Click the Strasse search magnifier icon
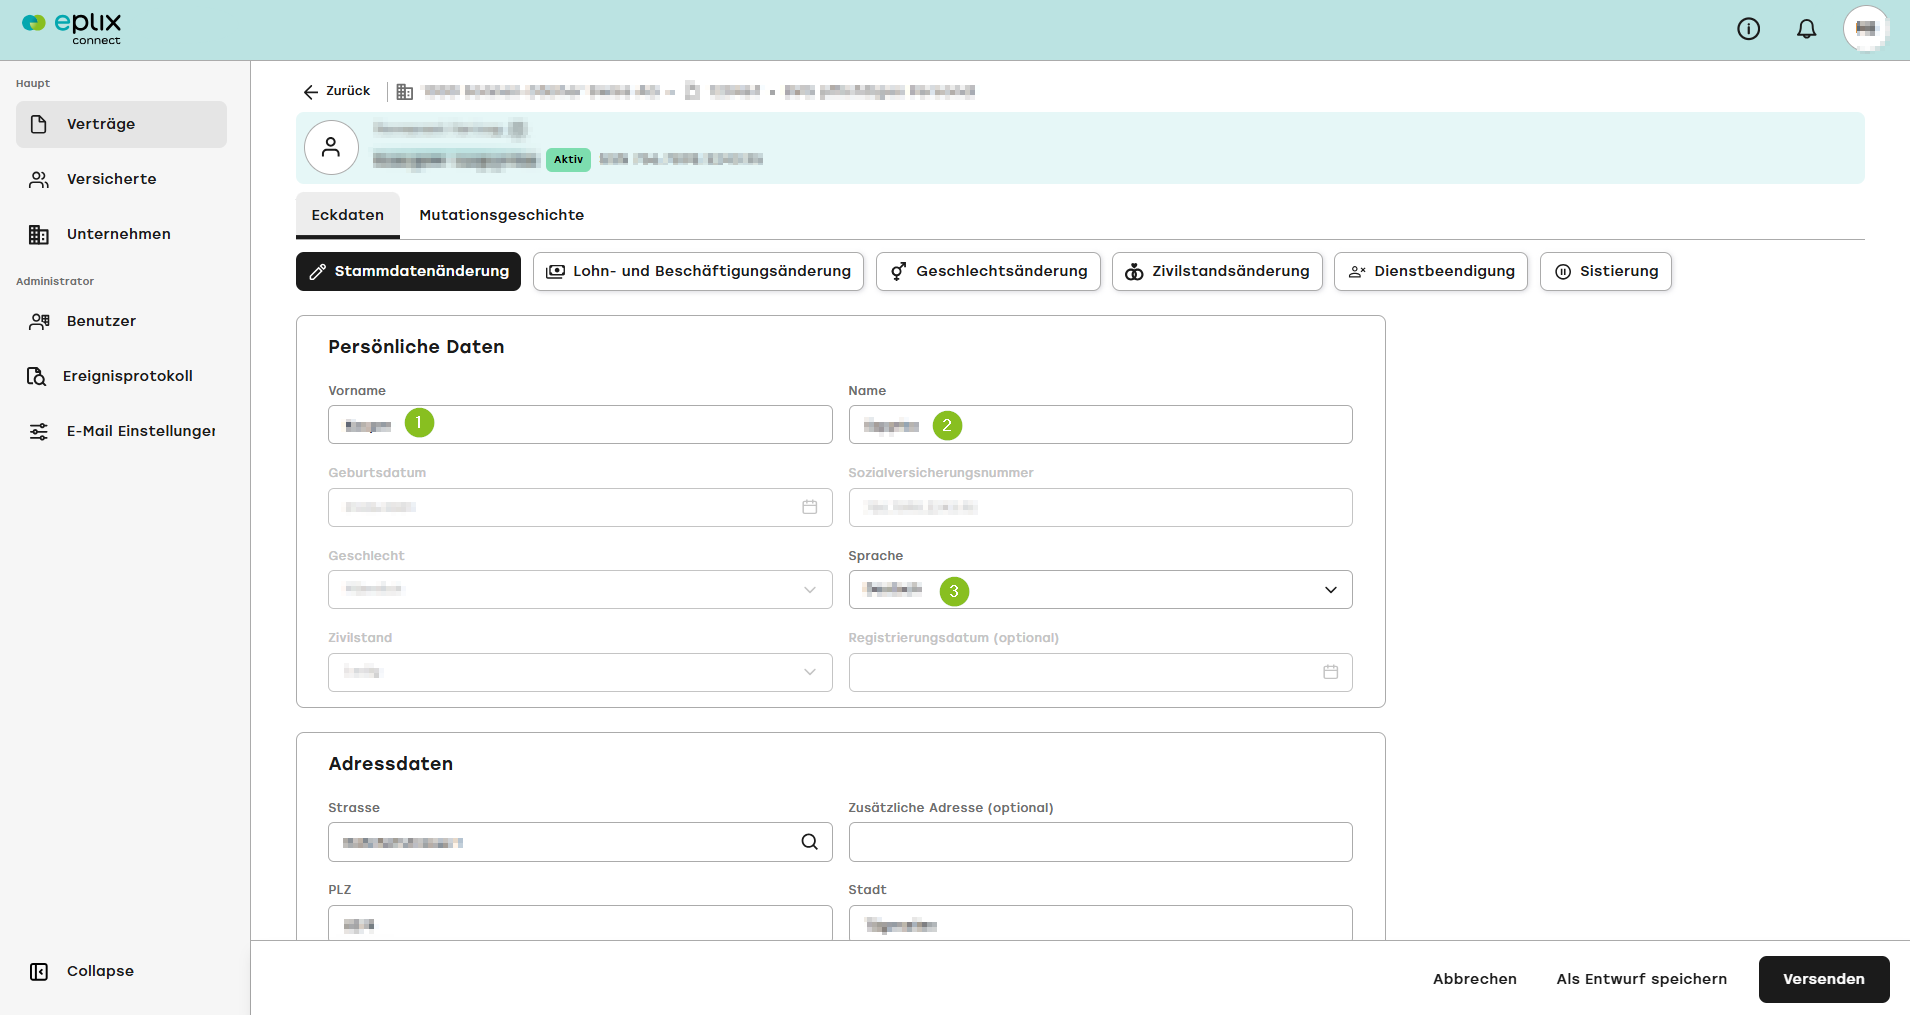 (809, 842)
